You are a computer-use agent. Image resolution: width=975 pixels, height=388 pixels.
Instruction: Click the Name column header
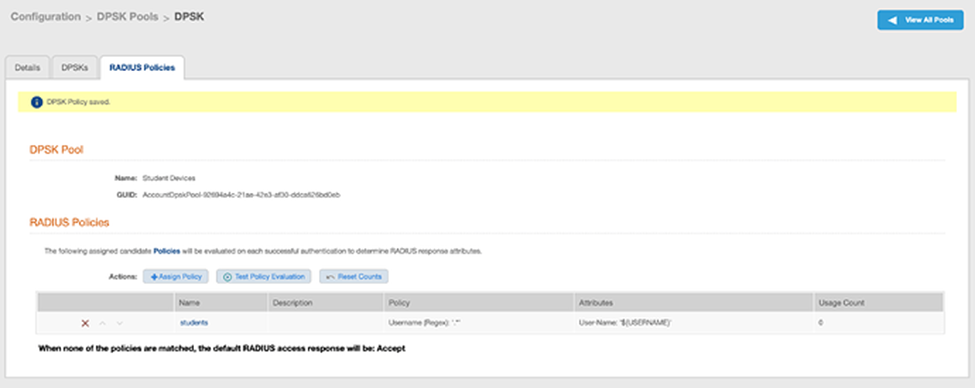point(221,303)
